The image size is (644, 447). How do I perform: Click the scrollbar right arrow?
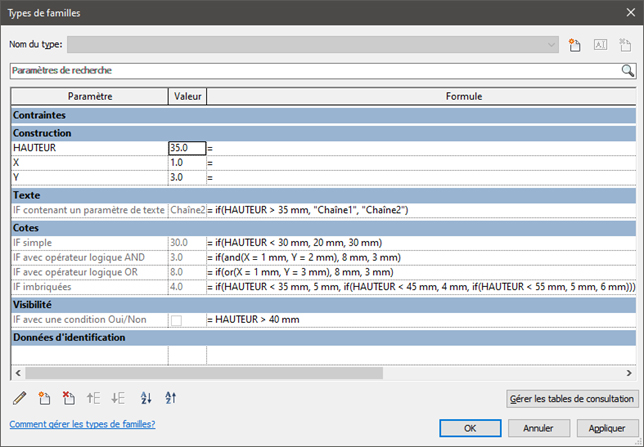coord(629,373)
